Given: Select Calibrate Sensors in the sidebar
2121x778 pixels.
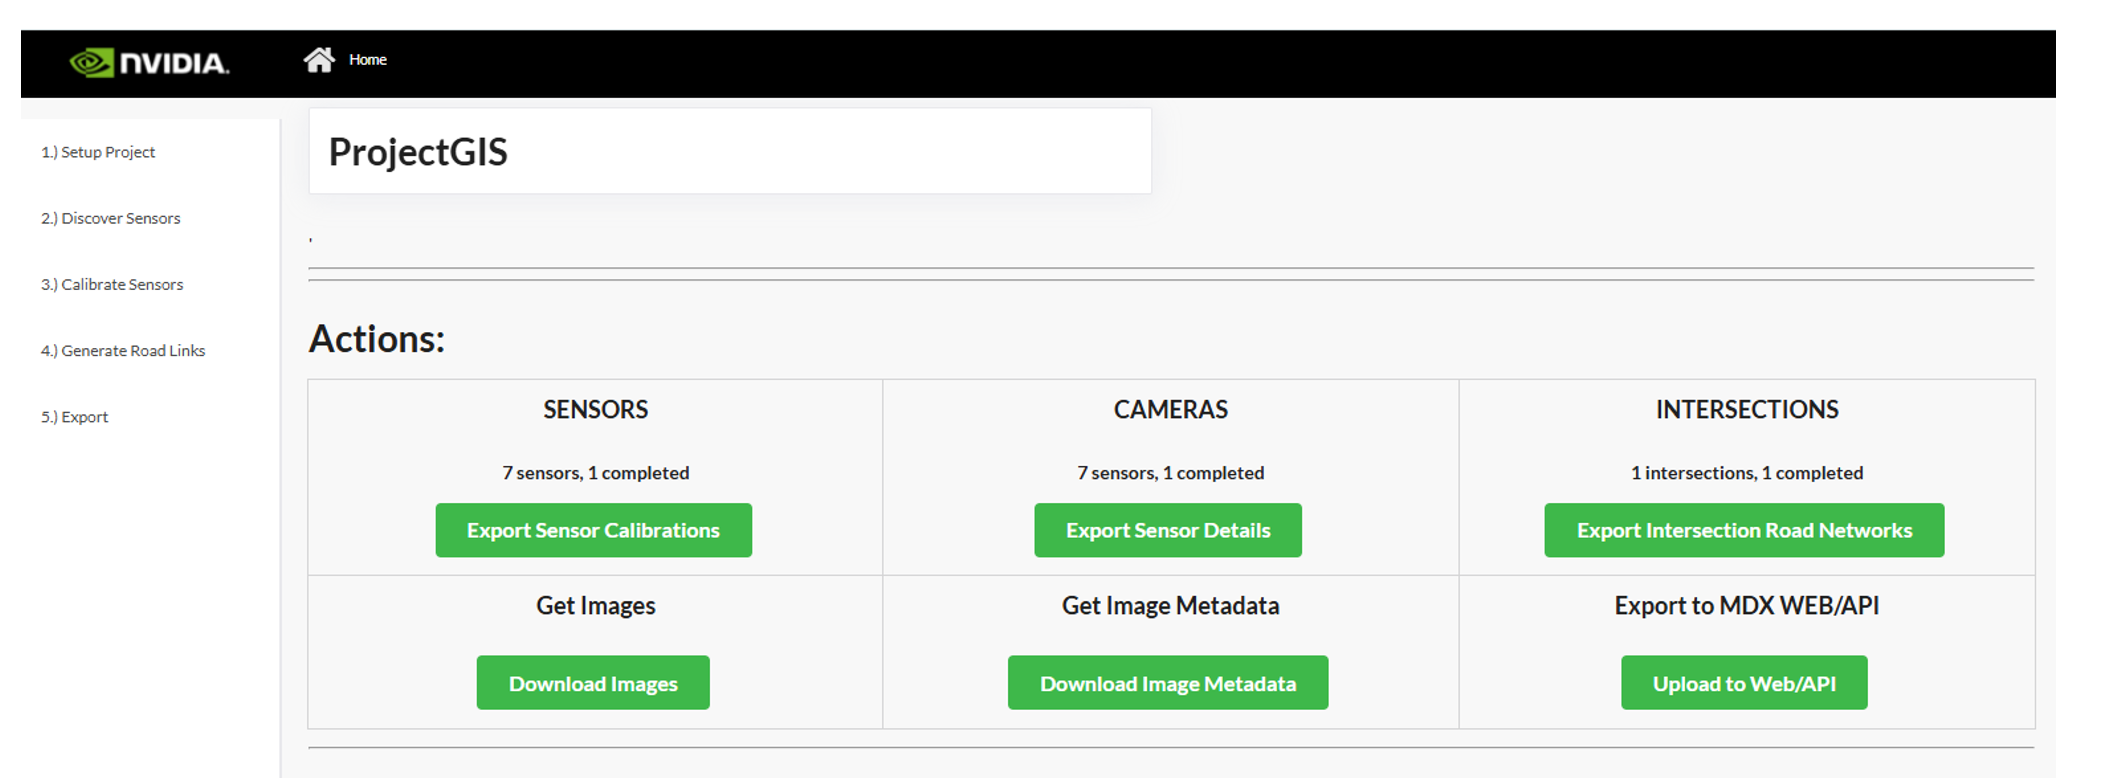Looking at the screenshot, I should (112, 284).
